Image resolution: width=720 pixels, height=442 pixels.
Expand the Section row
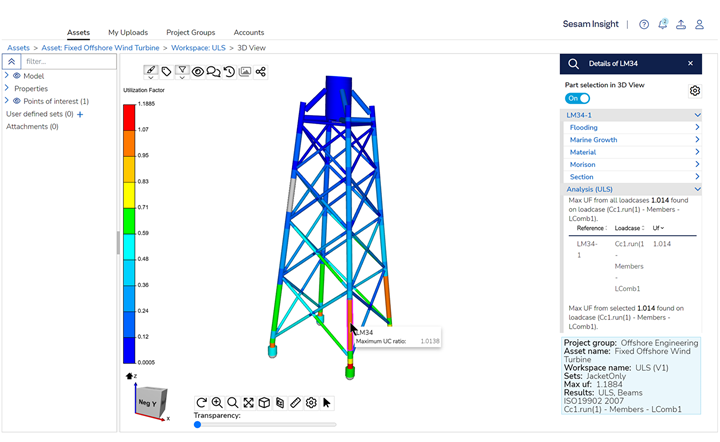point(632,177)
